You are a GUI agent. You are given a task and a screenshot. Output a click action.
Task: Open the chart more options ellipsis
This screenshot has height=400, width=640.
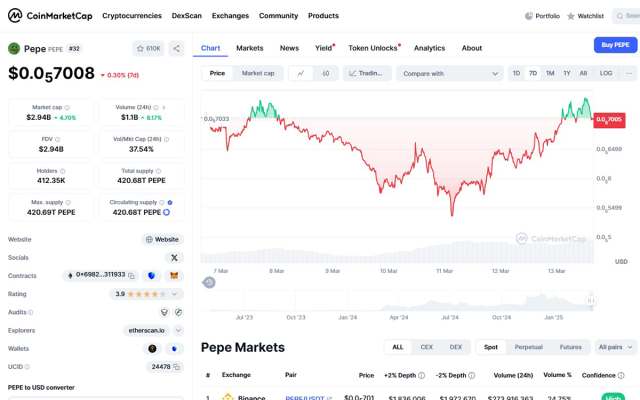point(629,73)
